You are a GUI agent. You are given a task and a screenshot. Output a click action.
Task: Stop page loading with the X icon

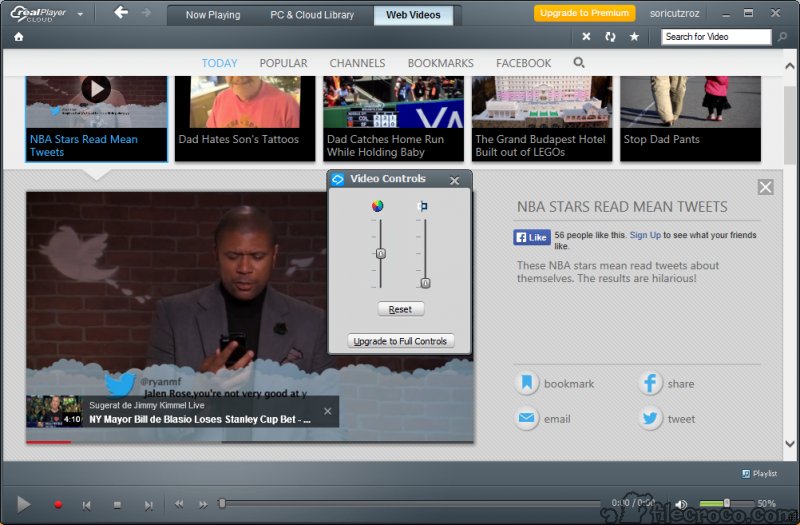click(586, 37)
